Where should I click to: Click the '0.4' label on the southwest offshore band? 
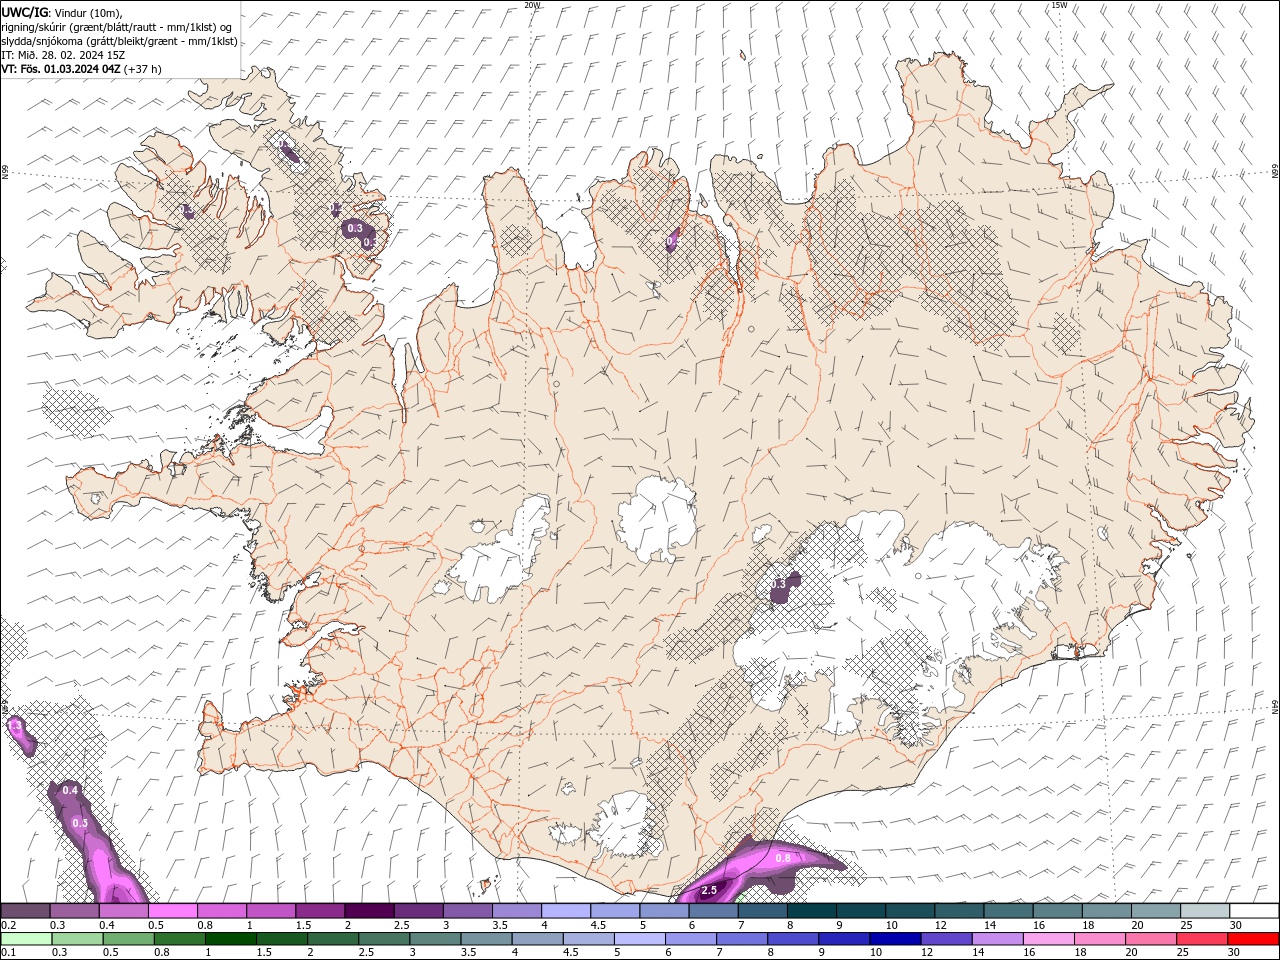click(x=70, y=791)
